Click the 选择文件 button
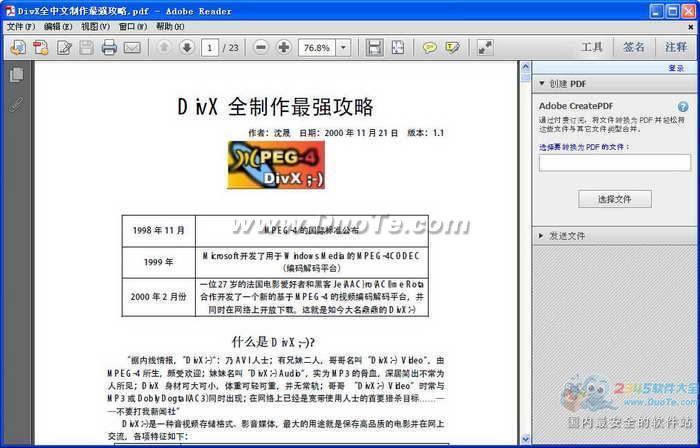The image size is (700, 448). pos(615,199)
